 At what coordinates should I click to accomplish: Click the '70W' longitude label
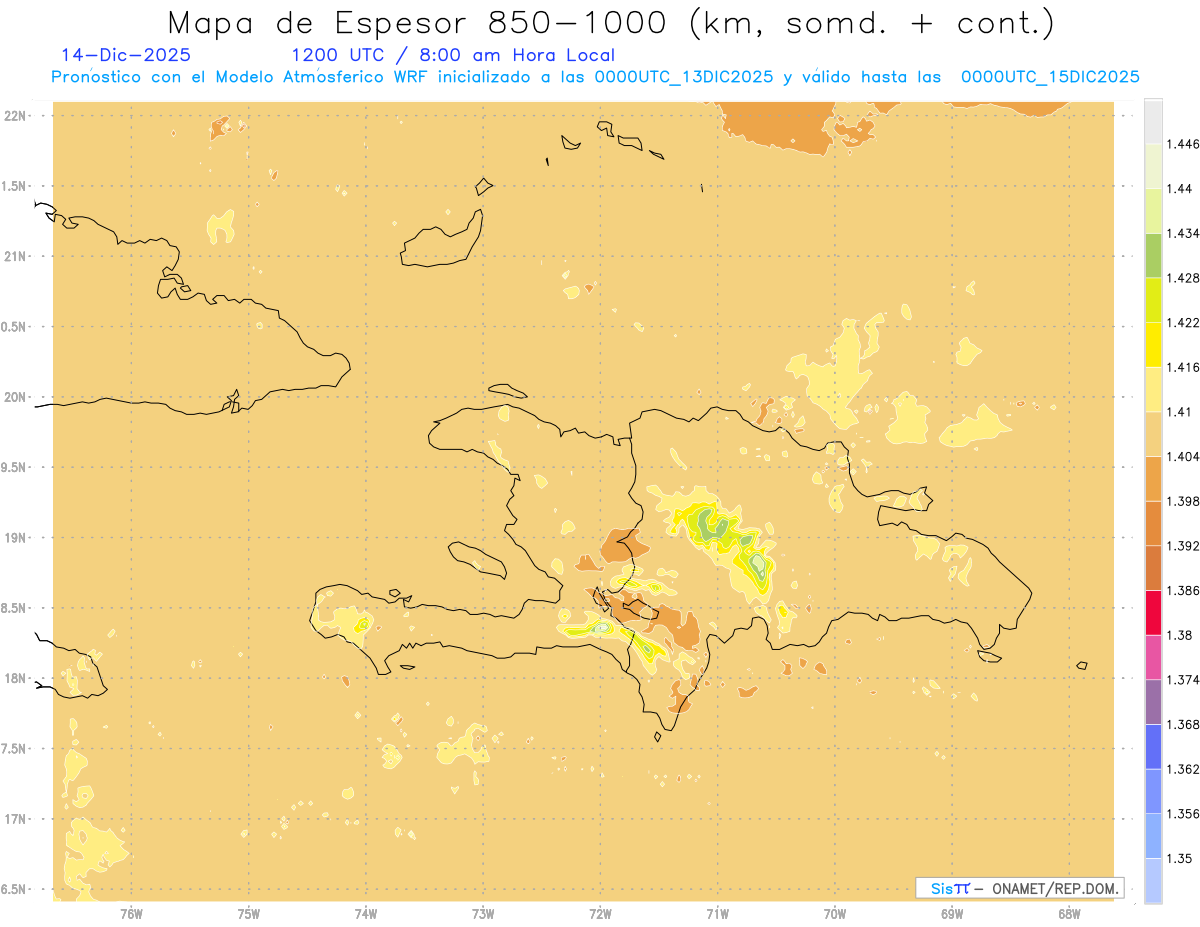(835, 914)
